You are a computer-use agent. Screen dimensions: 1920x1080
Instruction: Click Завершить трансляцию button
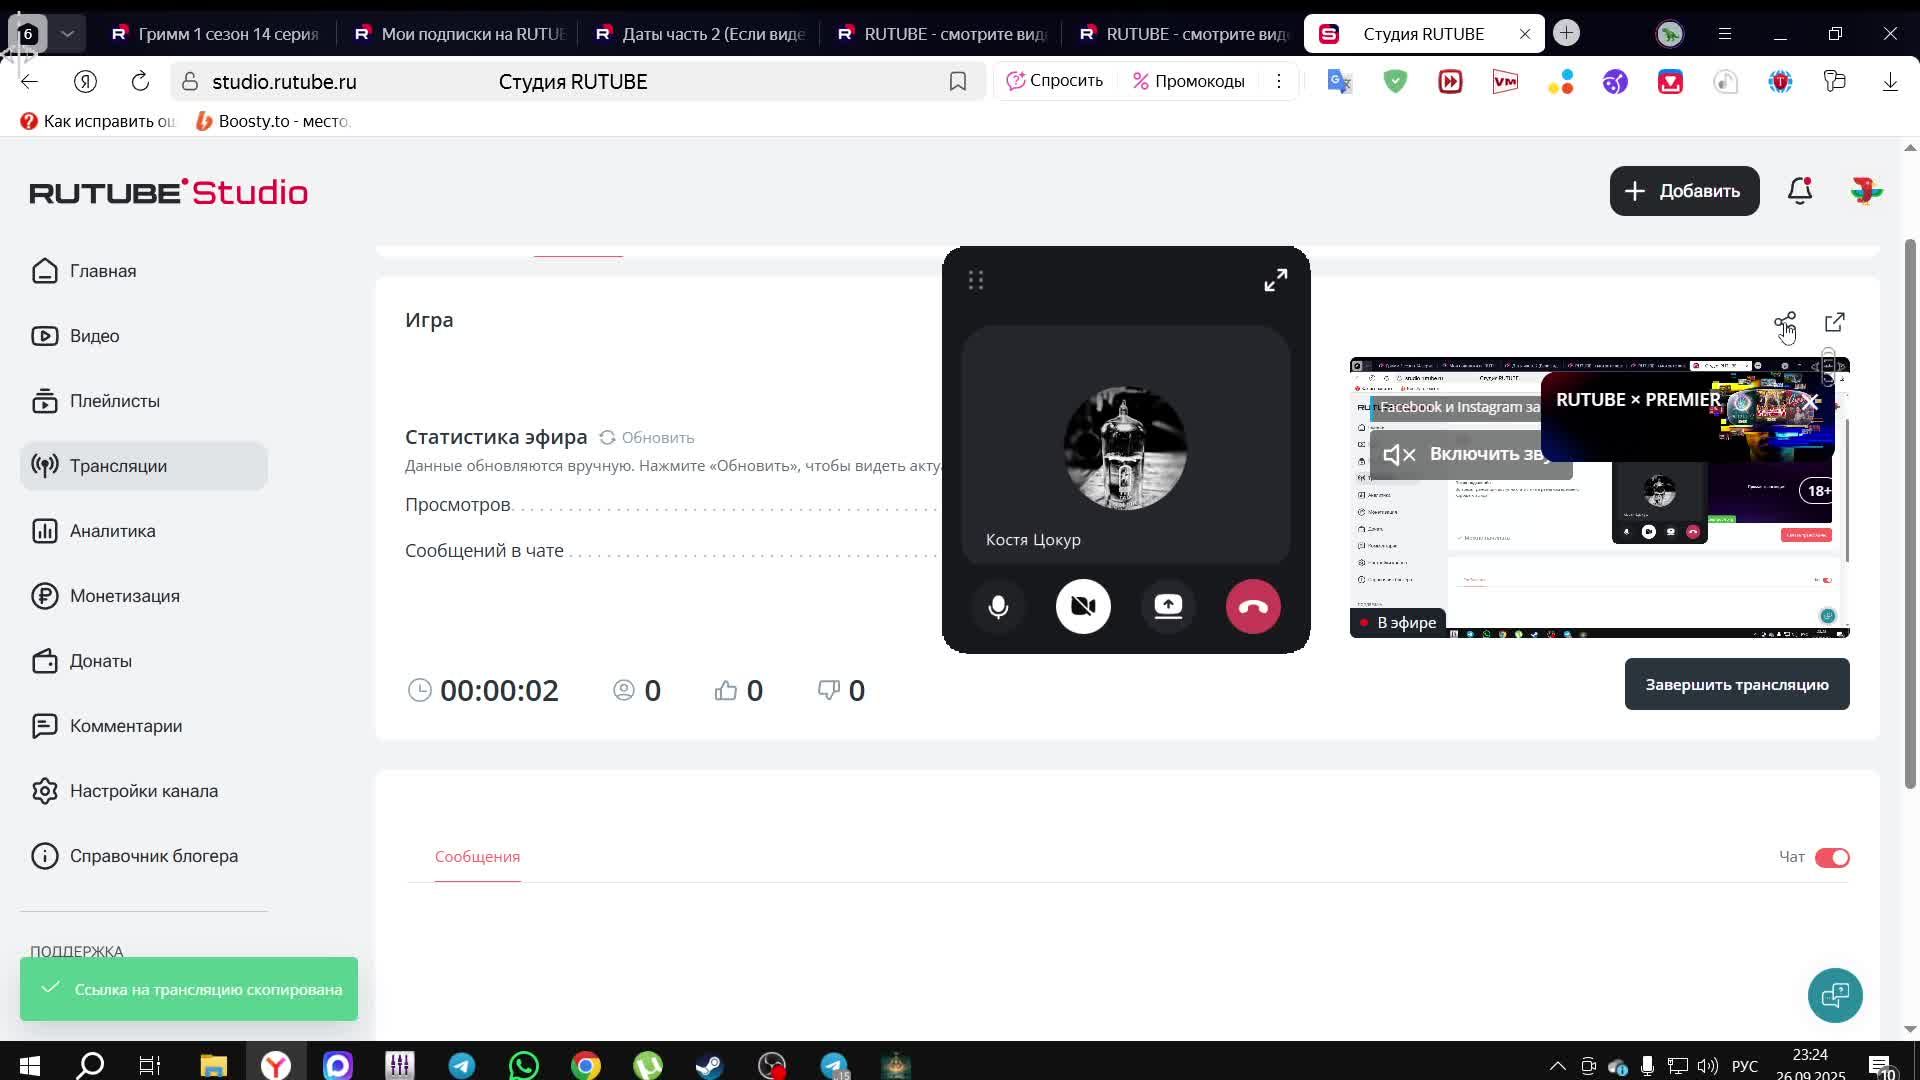coord(1736,685)
